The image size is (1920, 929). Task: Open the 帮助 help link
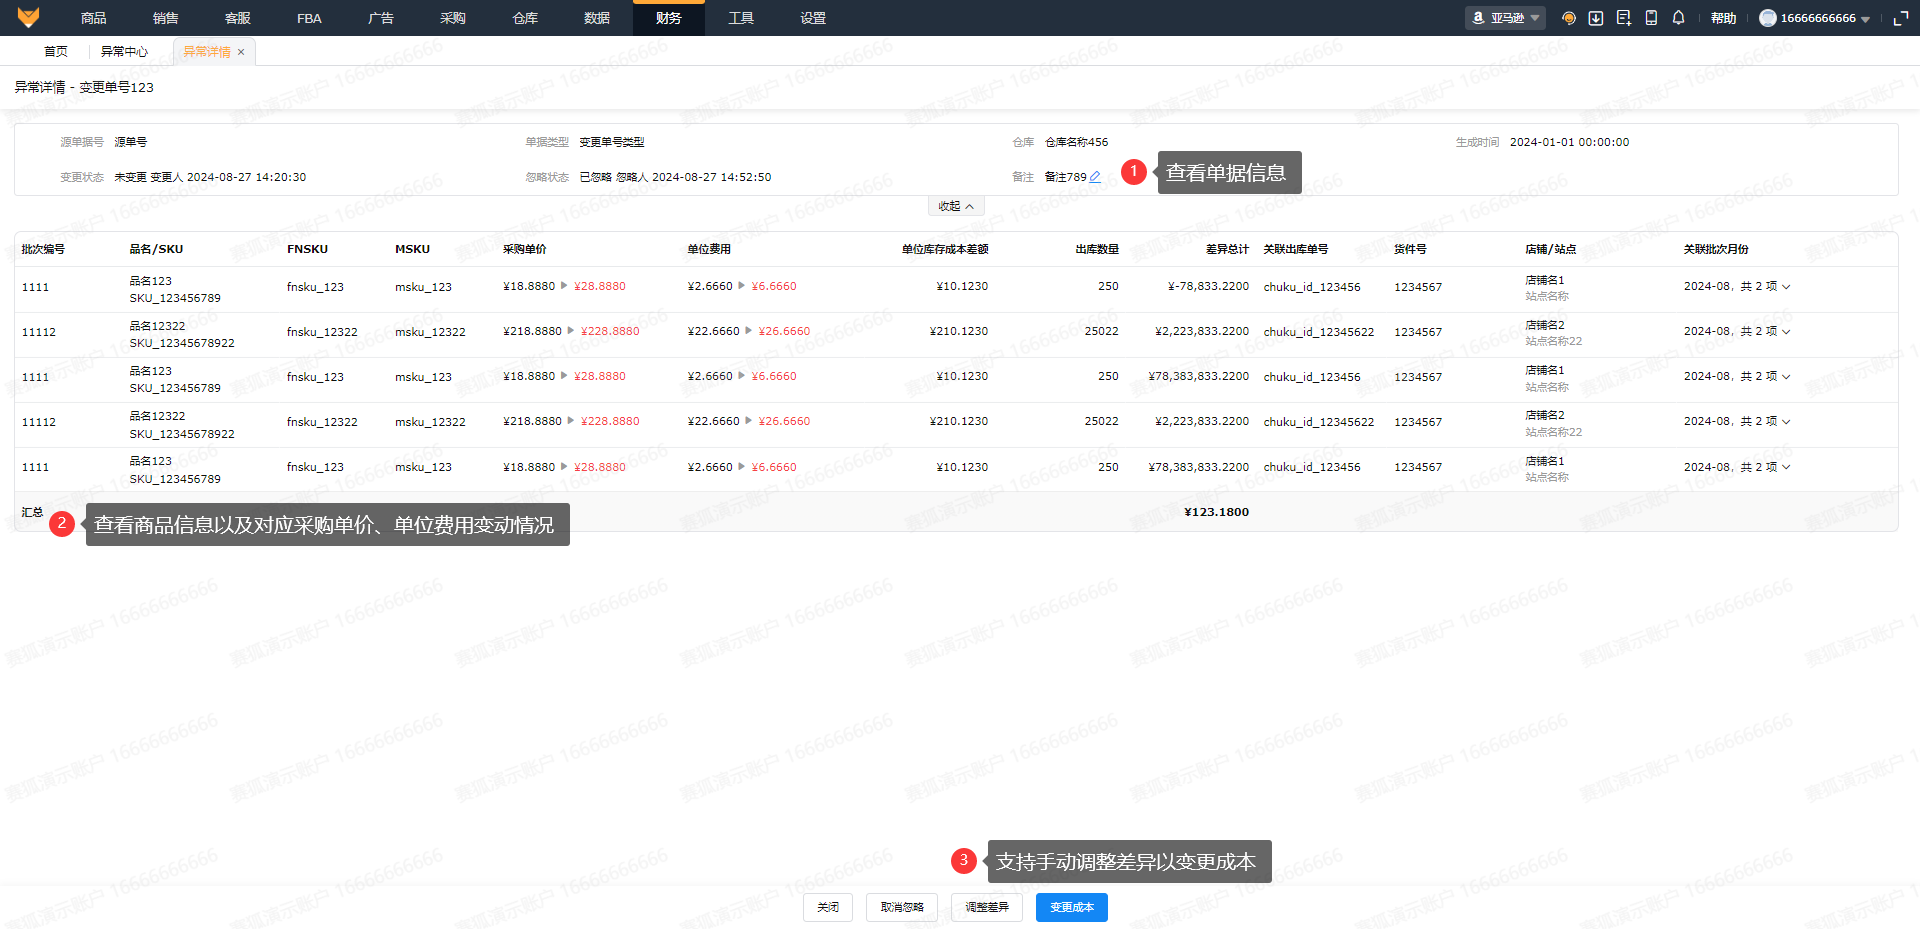point(1724,18)
